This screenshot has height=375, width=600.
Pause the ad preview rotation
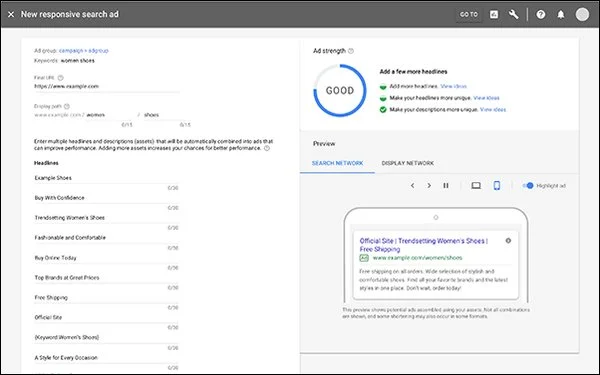[x=446, y=186]
